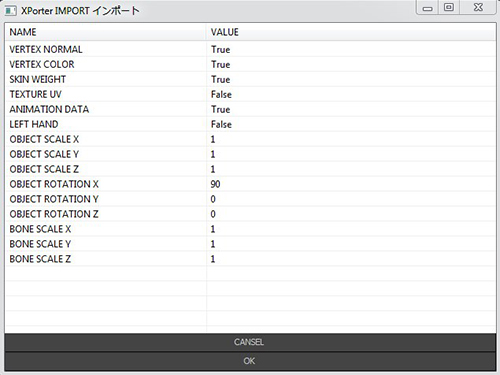Edit the True value of SKIN WEIGHT
This screenshot has height=375, width=500.
pyautogui.click(x=220, y=79)
